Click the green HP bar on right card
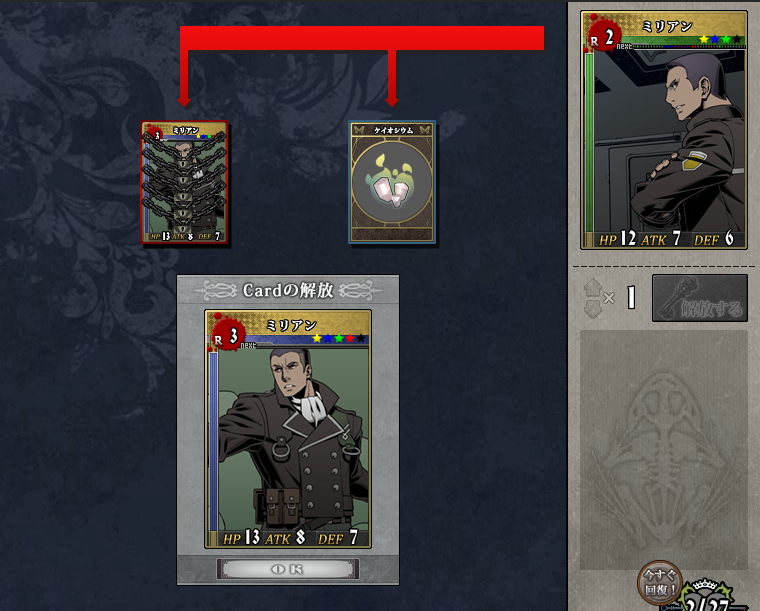The height and width of the screenshot is (611, 760). click(x=589, y=143)
